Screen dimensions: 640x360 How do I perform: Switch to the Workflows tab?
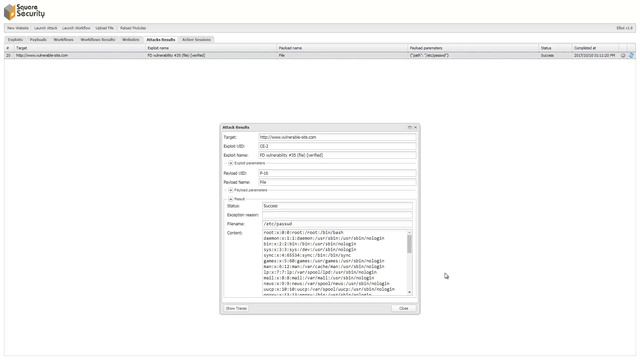pyautogui.click(x=64, y=40)
